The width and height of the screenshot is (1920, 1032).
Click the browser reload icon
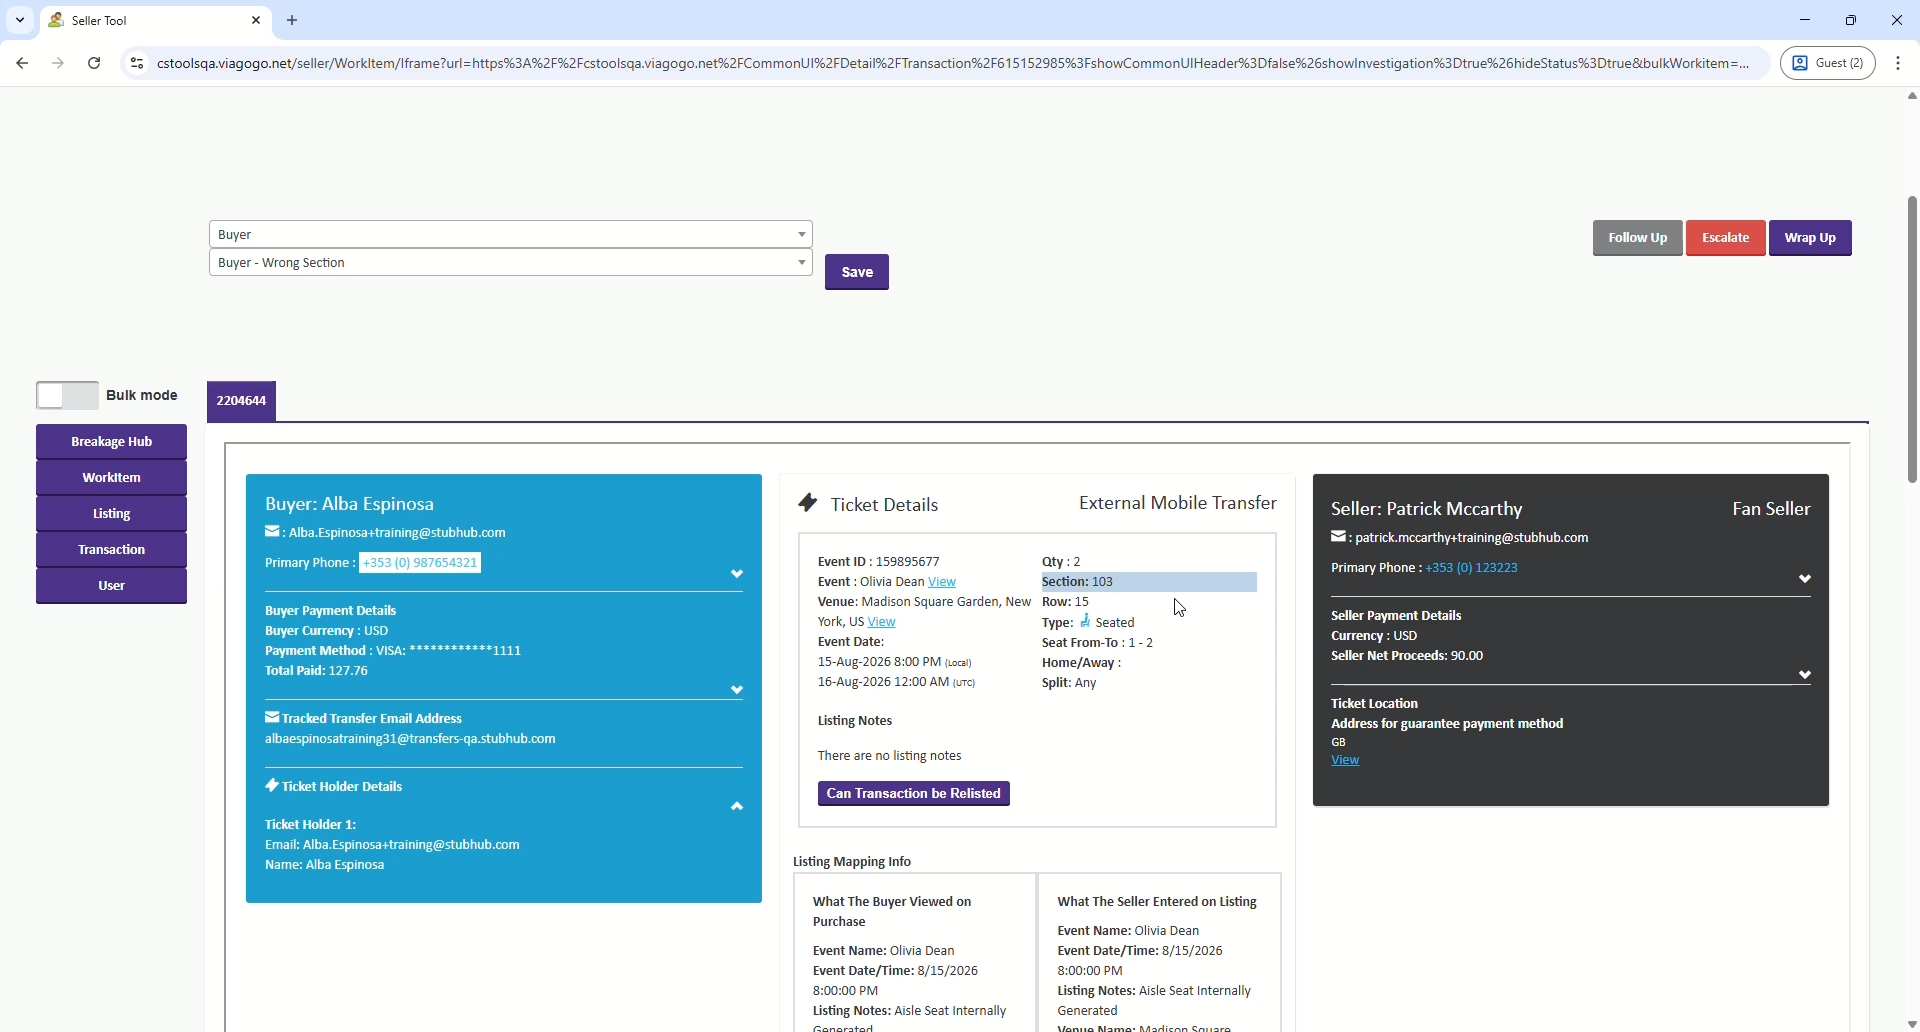click(94, 63)
